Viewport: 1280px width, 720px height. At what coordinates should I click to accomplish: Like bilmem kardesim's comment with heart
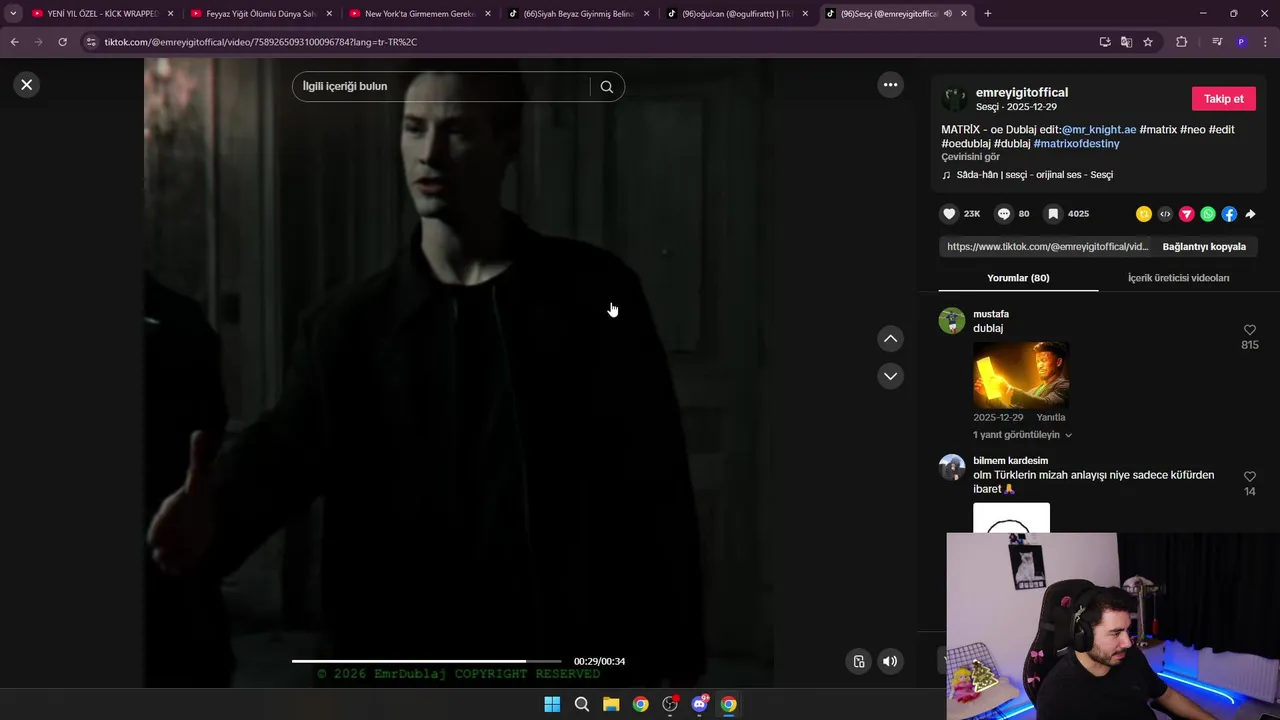(1250, 477)
